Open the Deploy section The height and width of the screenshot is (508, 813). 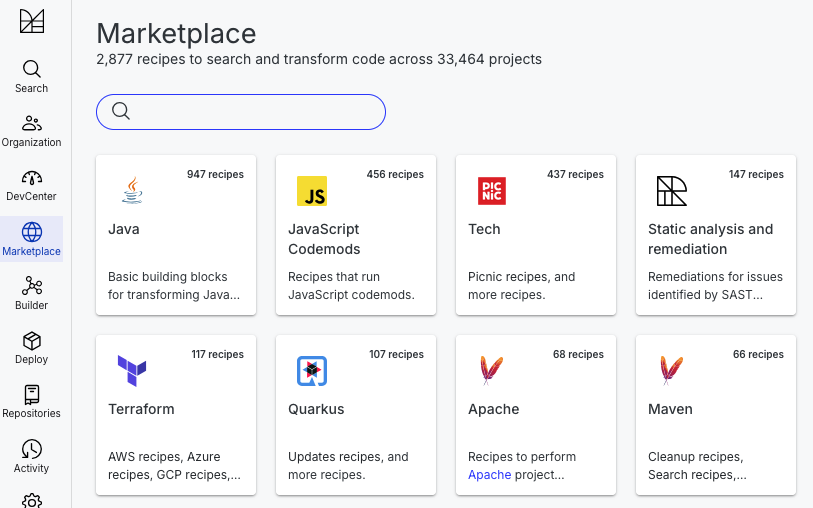[32, 348]
